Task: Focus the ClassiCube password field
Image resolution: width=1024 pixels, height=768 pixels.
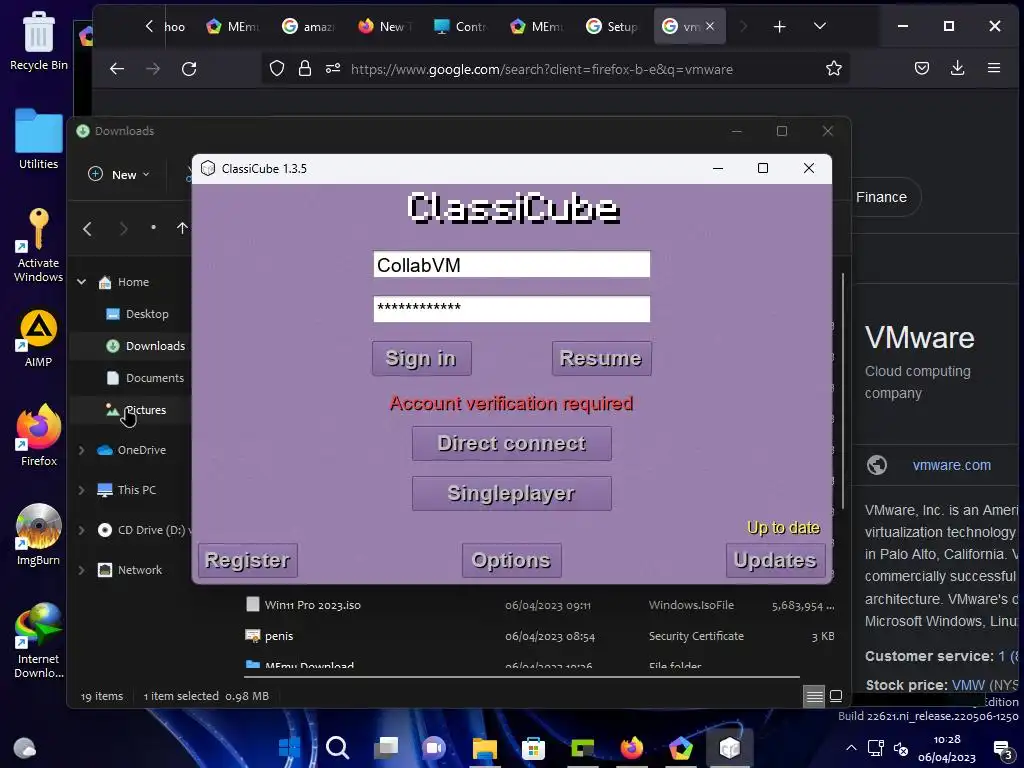Action: point(511,308)
